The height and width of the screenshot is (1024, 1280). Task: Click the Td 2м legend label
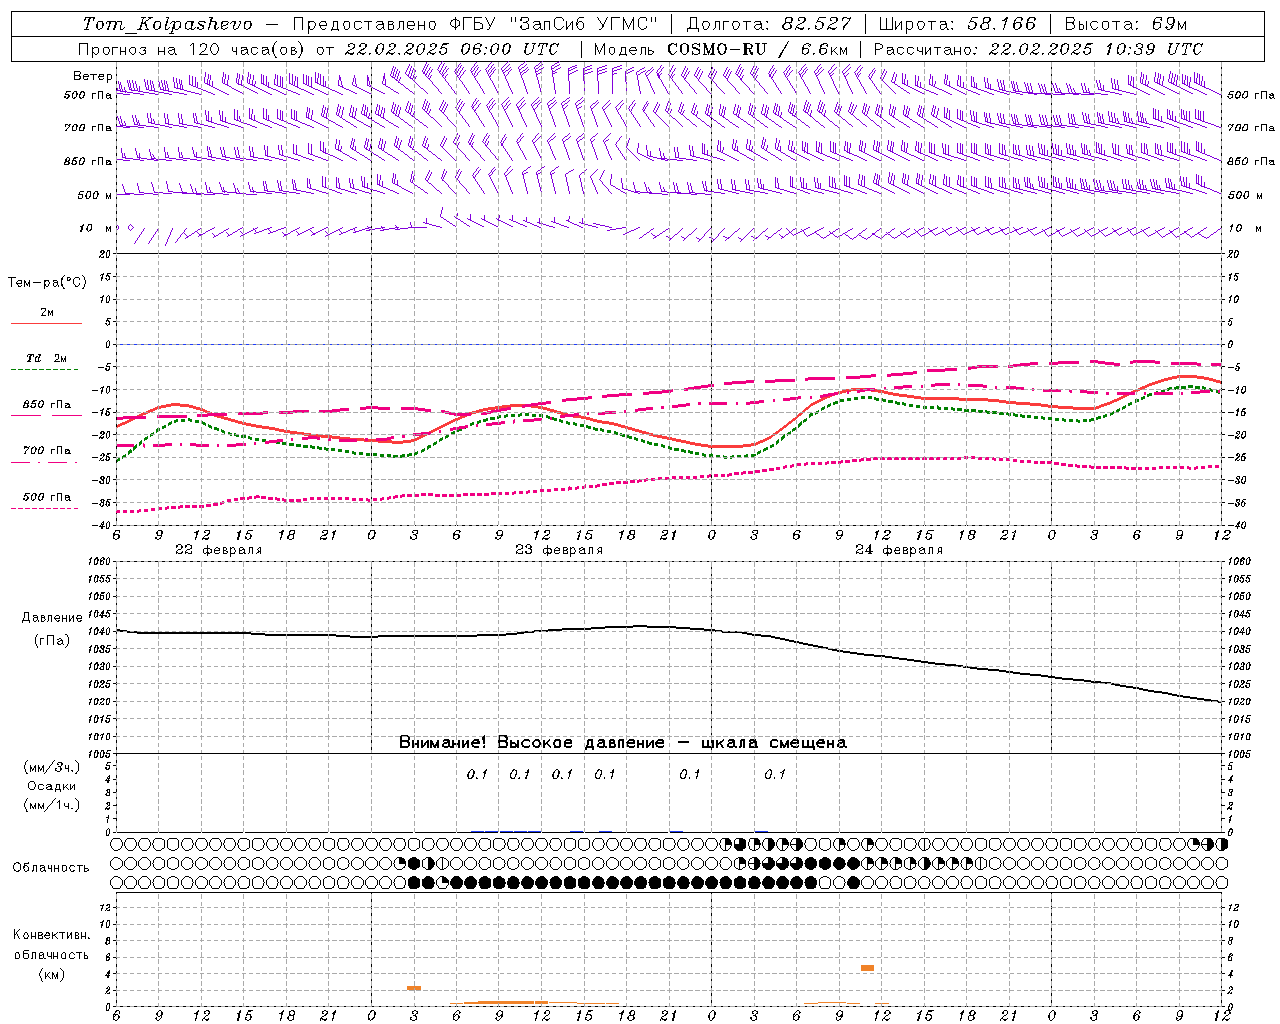(46, 358)
